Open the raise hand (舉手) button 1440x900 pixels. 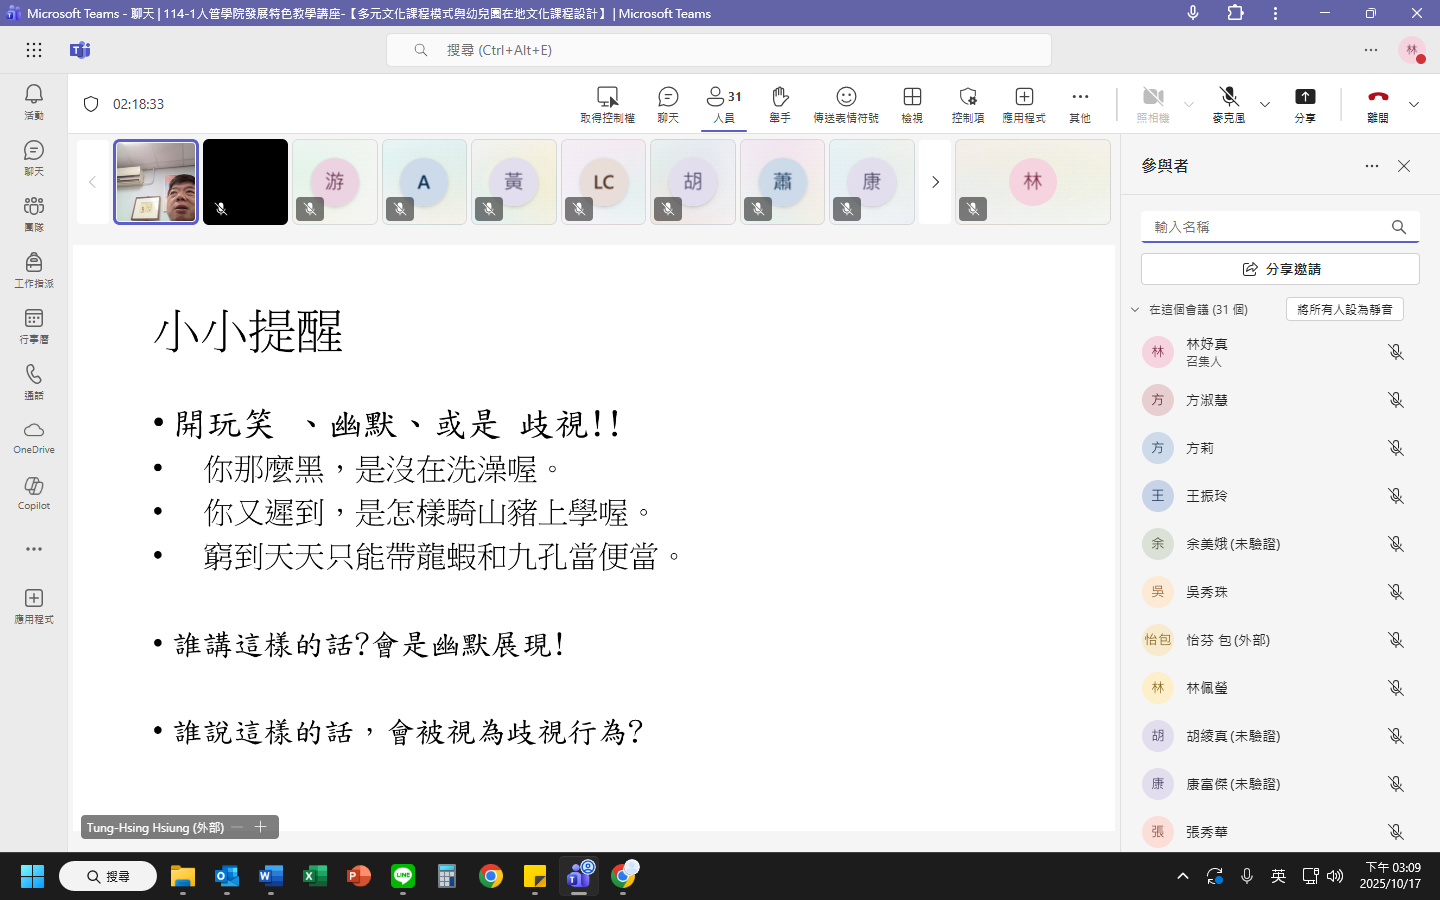click(x=780, y=103)
